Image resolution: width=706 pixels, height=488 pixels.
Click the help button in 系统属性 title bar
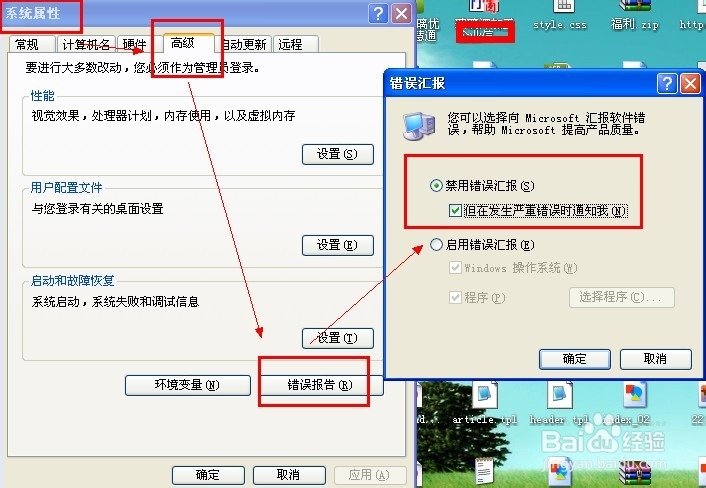[x=378, y=14]
